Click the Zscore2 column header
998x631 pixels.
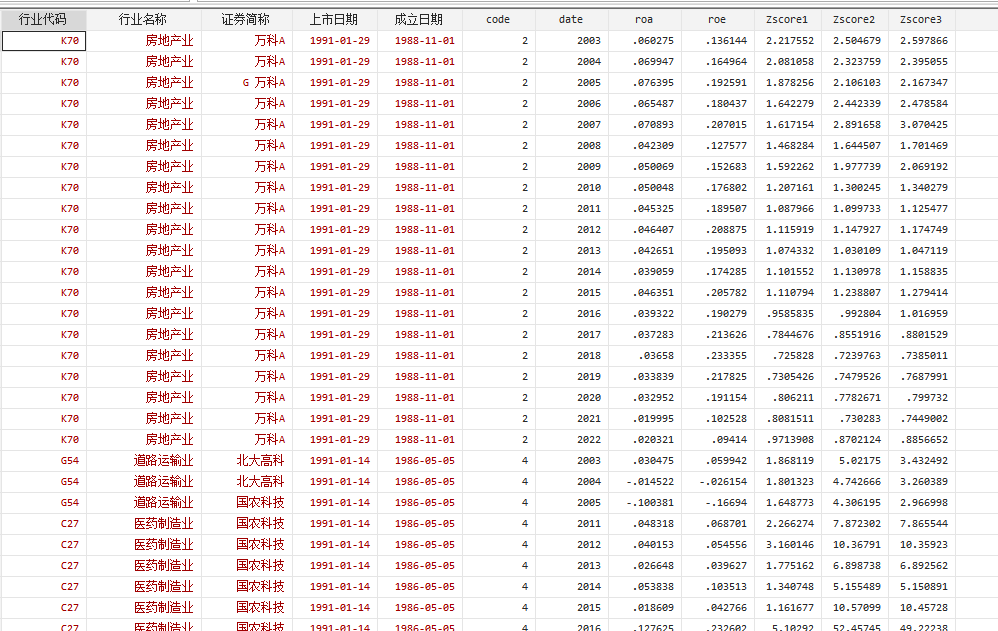pos(854,19)
